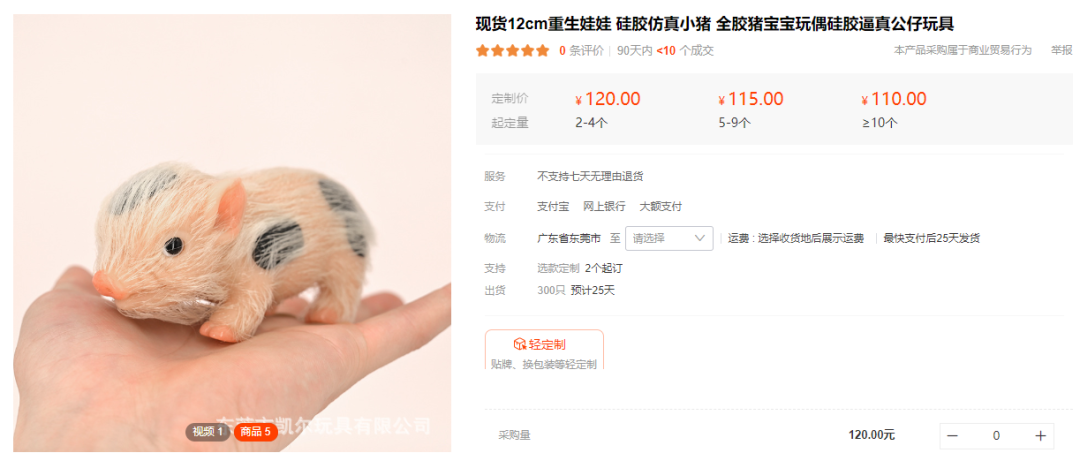
Task: Click the dropdown chevron arrow in 请选择
Action: tap(700, 238)
